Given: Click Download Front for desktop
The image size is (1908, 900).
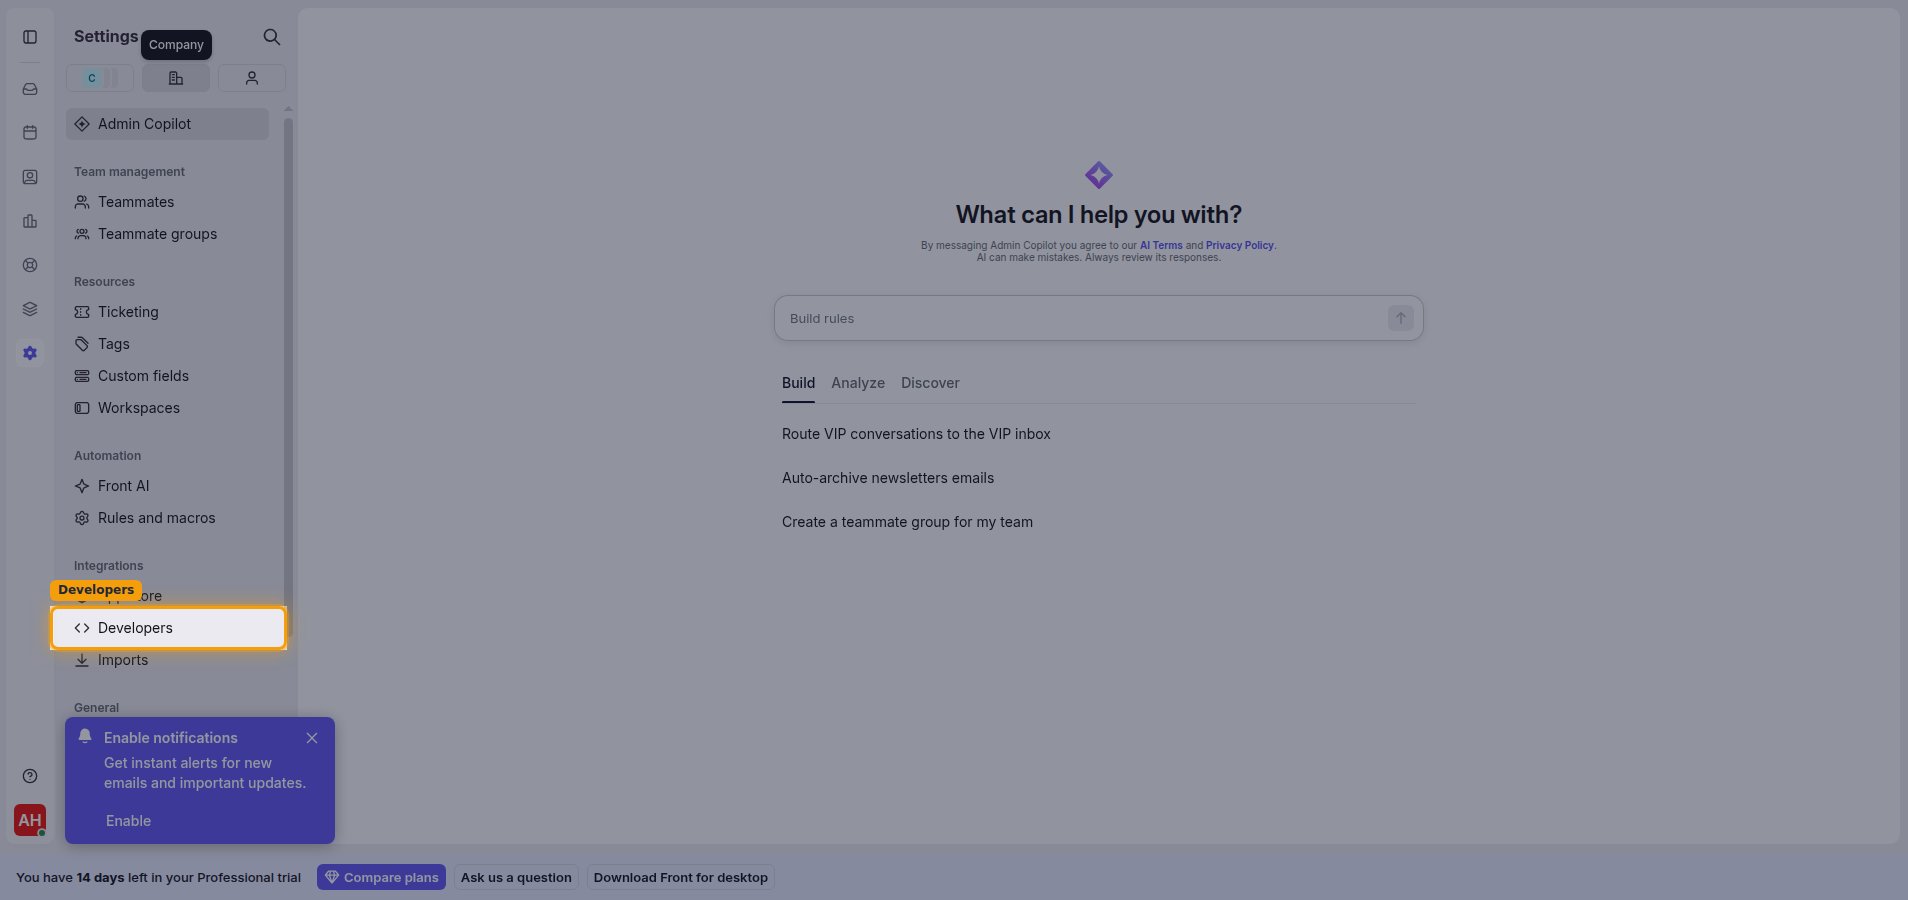Looking at the screenshot, I should tap(681, 877).
